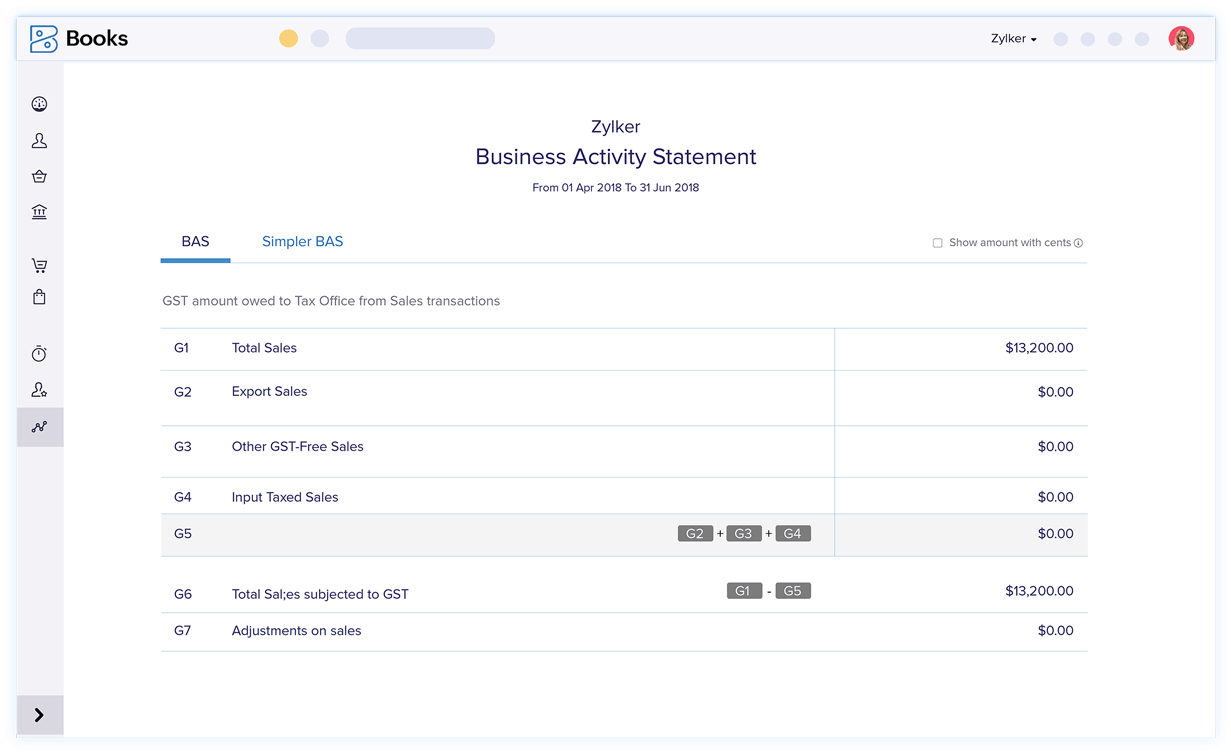This screenshot has height=754, width=1231.
Task: Click the GST amount owed to Tax Office text
Action: point(331,301)
